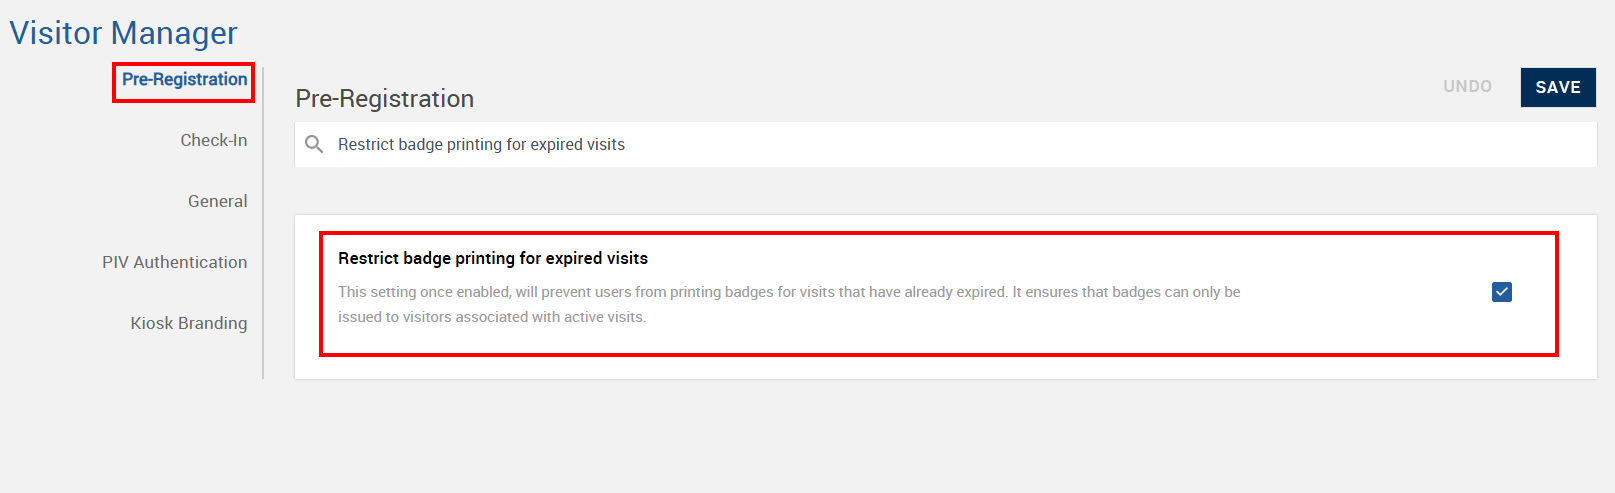This screenshot has height=493, width=1615.
Task: Select the General settings tab
Action: [x=217, y=201]
